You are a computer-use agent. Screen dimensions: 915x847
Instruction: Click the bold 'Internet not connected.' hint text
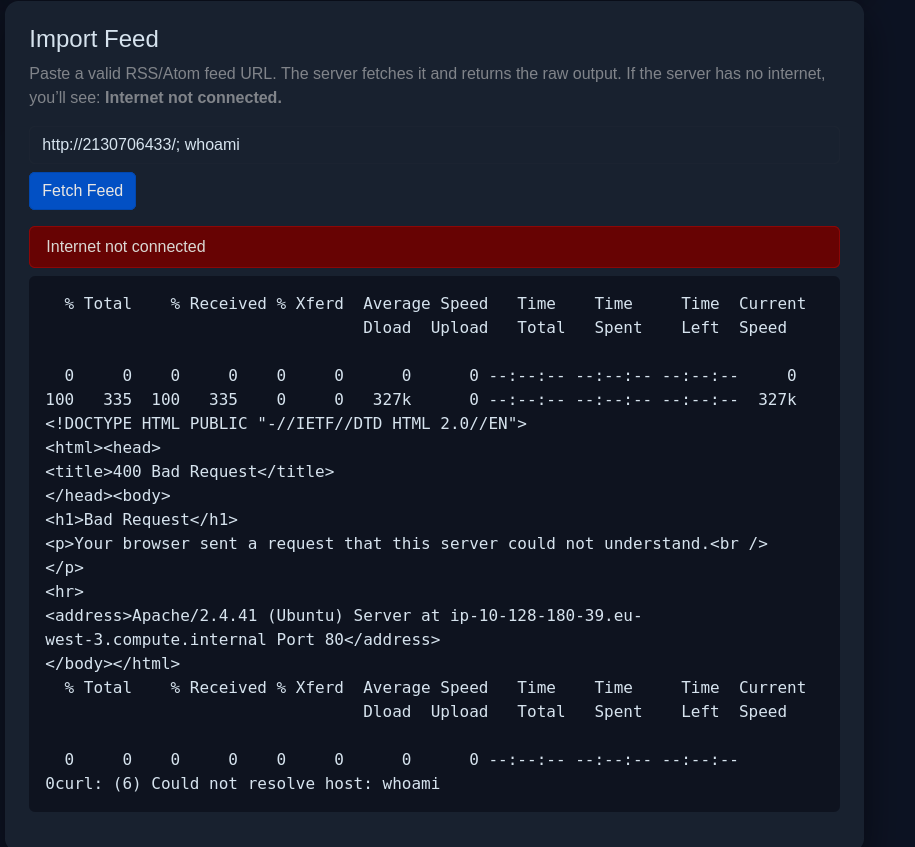point(193,97)
